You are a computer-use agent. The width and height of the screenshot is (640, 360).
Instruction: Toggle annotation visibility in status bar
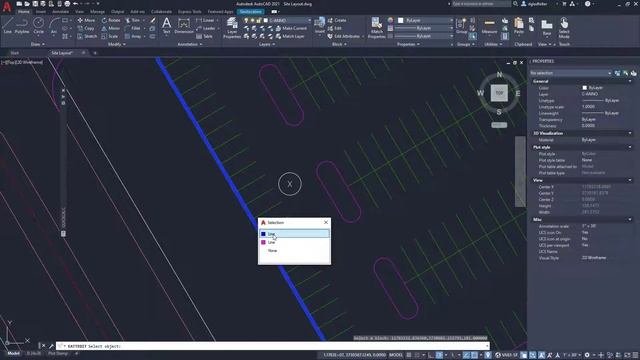(542, 355)
